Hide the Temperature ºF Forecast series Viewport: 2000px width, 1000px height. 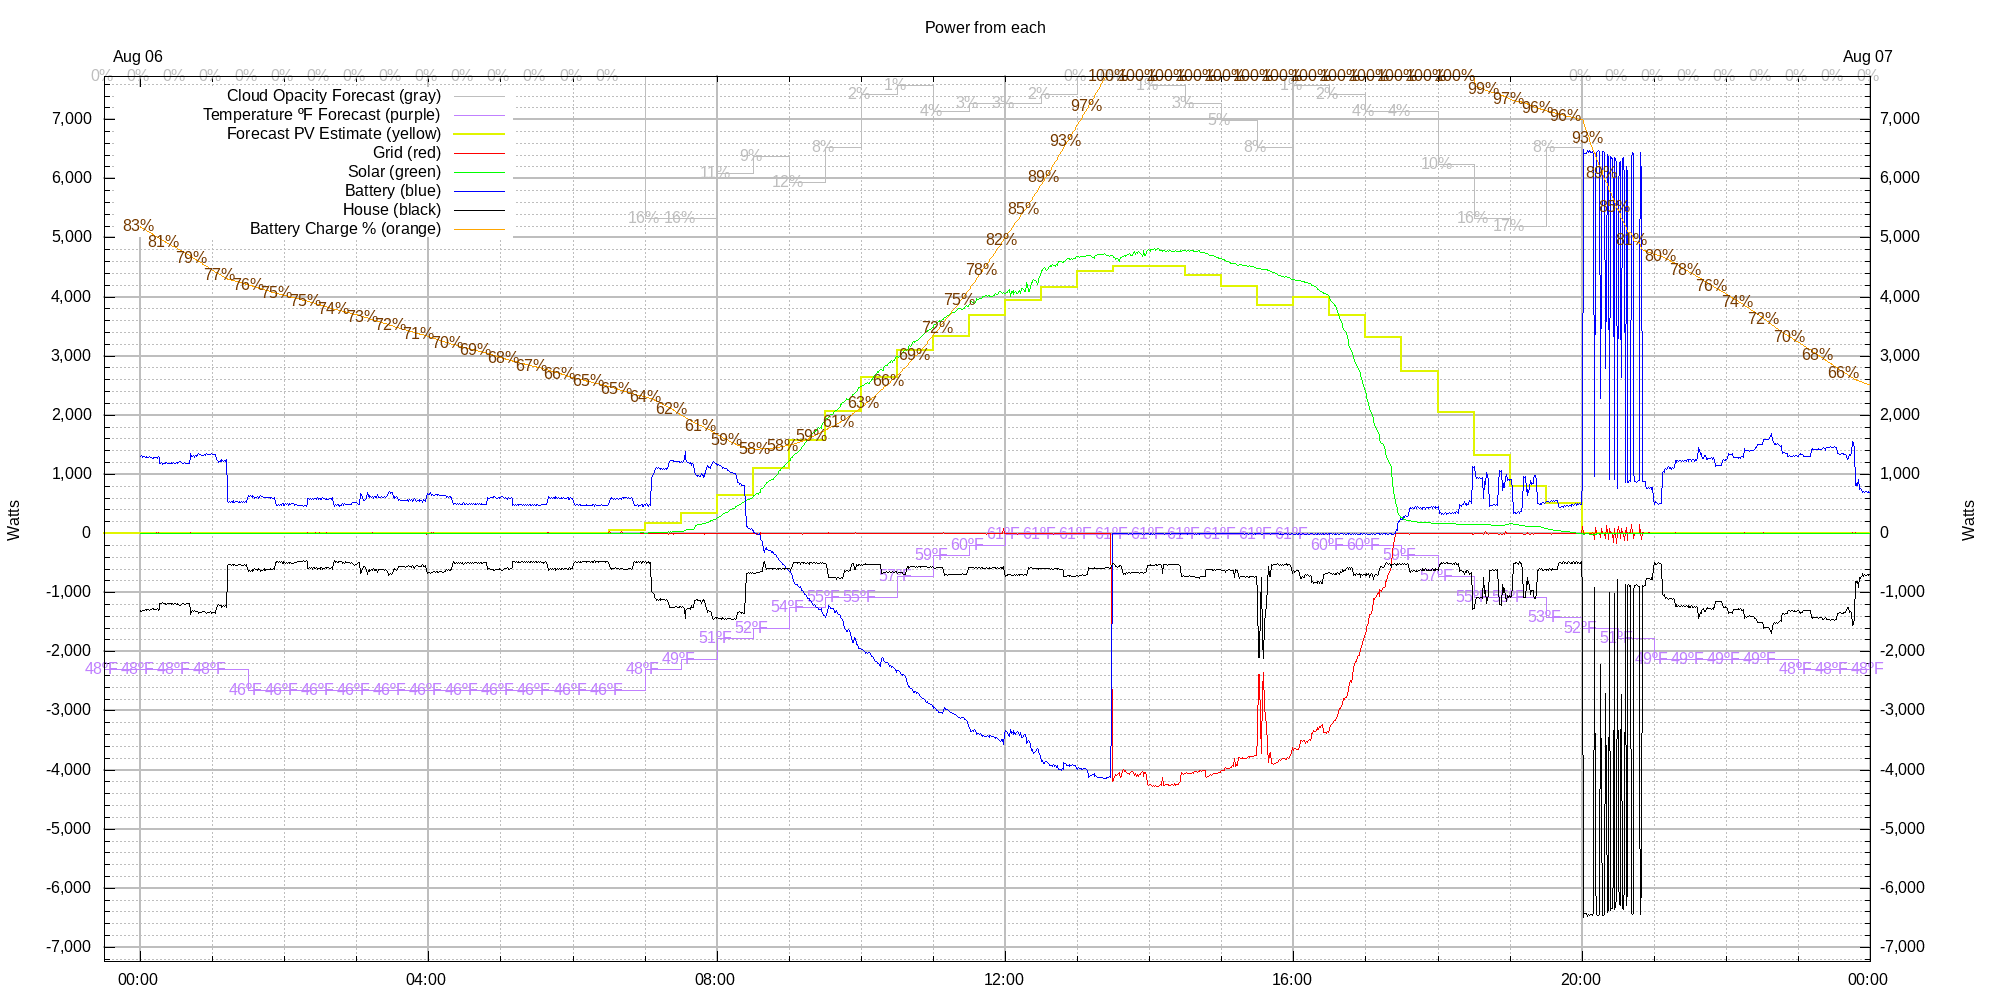(x=321, y=115)
